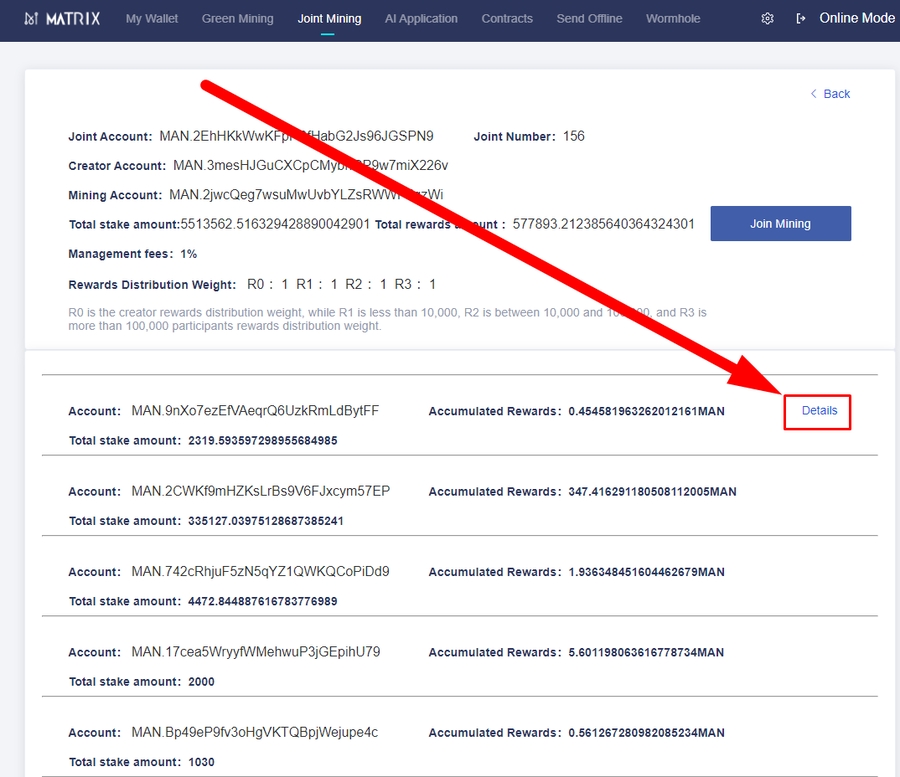Navigate to the Contracts section
The height and width of the screenshot is (777, 900).
tap(507, 18)
